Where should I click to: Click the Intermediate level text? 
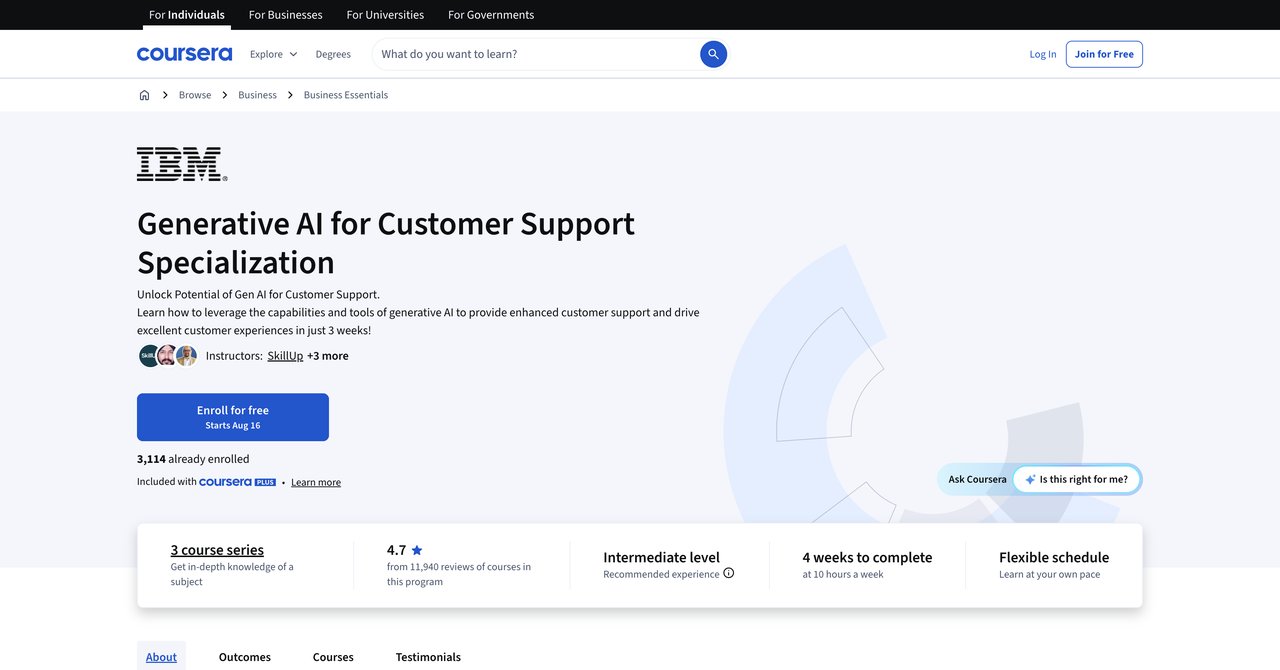(661, 558)
